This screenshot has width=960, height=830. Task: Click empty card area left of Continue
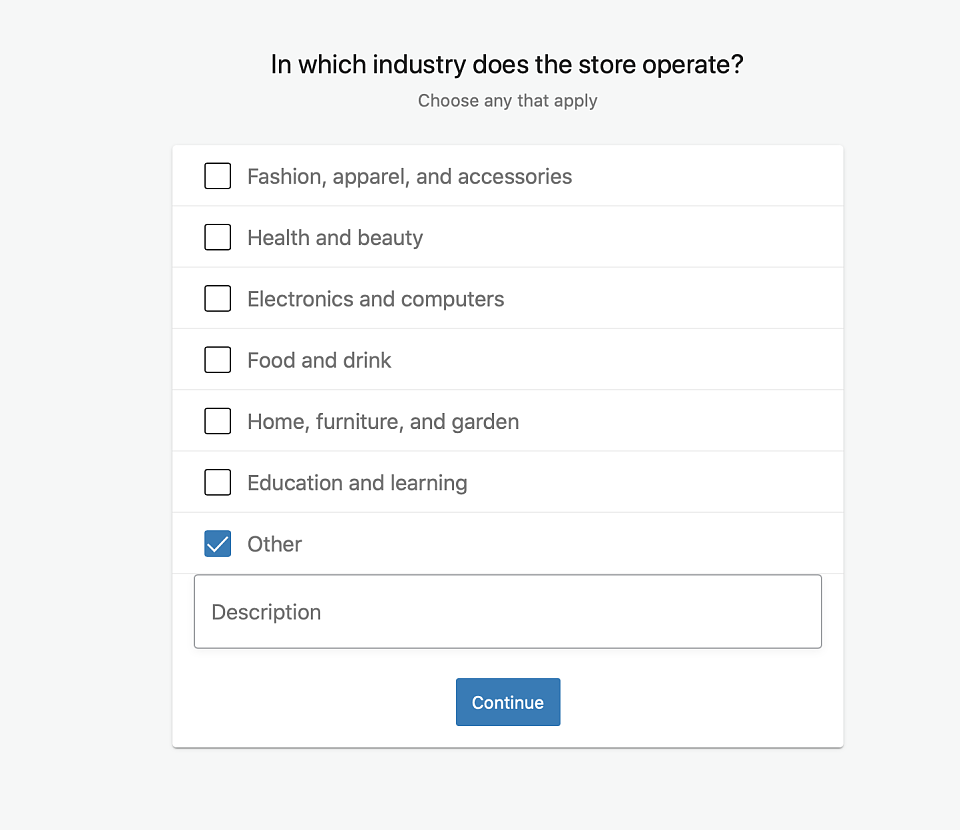pyautogui.click(x=313, y=702)
